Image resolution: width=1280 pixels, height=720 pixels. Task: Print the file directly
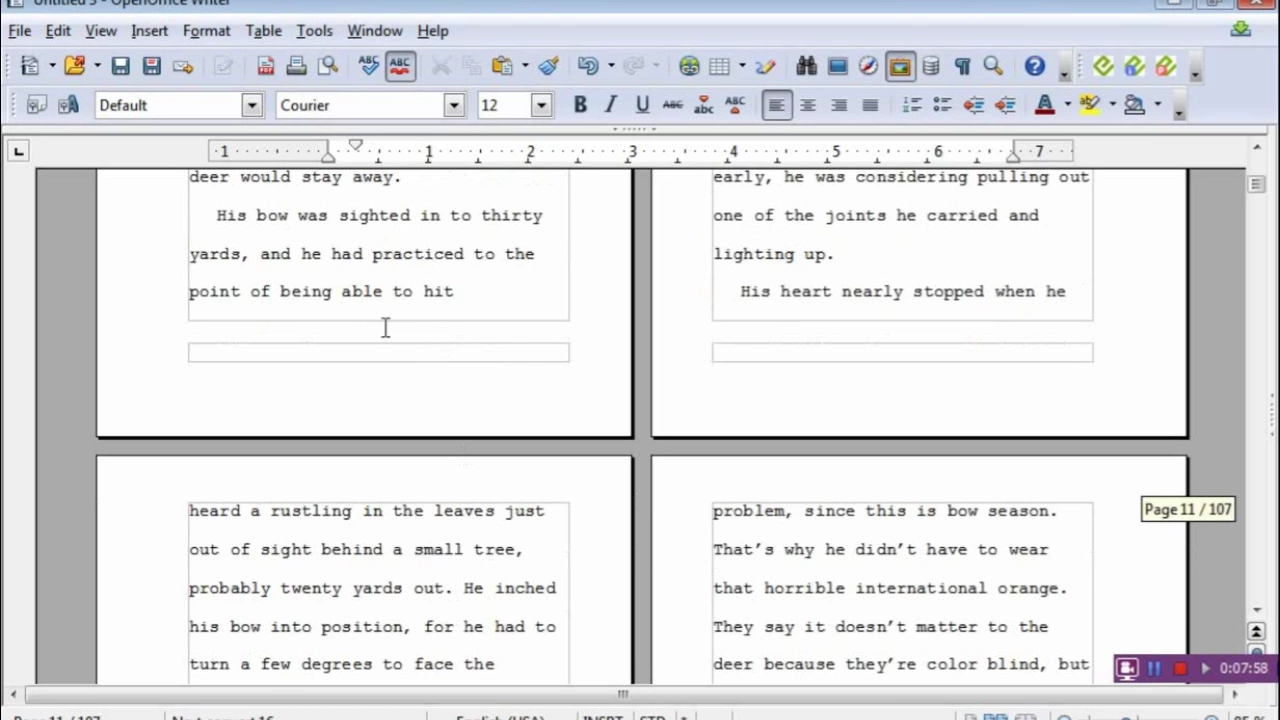click(296, 66)
